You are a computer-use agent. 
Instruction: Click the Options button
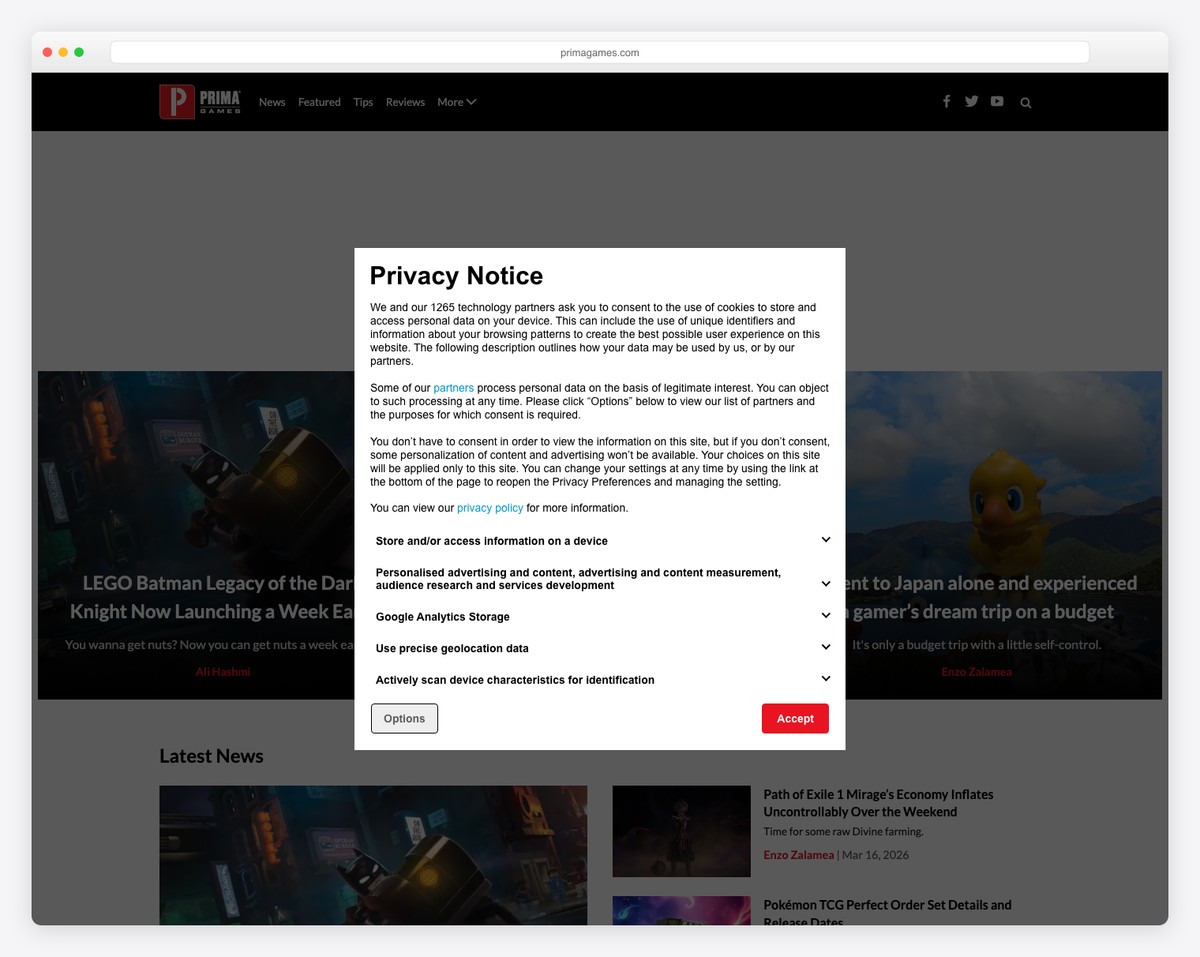[404, 718]
